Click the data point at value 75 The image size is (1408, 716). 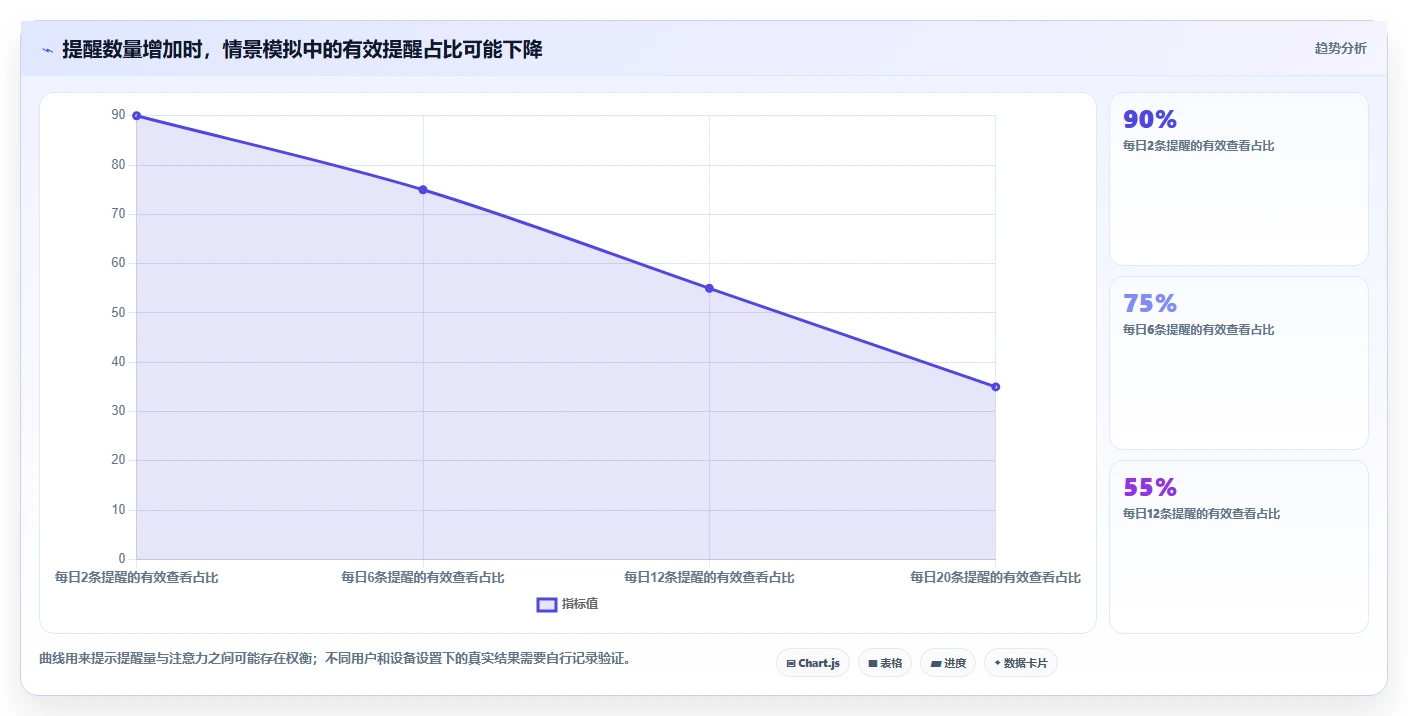click(x=423, y=190)
